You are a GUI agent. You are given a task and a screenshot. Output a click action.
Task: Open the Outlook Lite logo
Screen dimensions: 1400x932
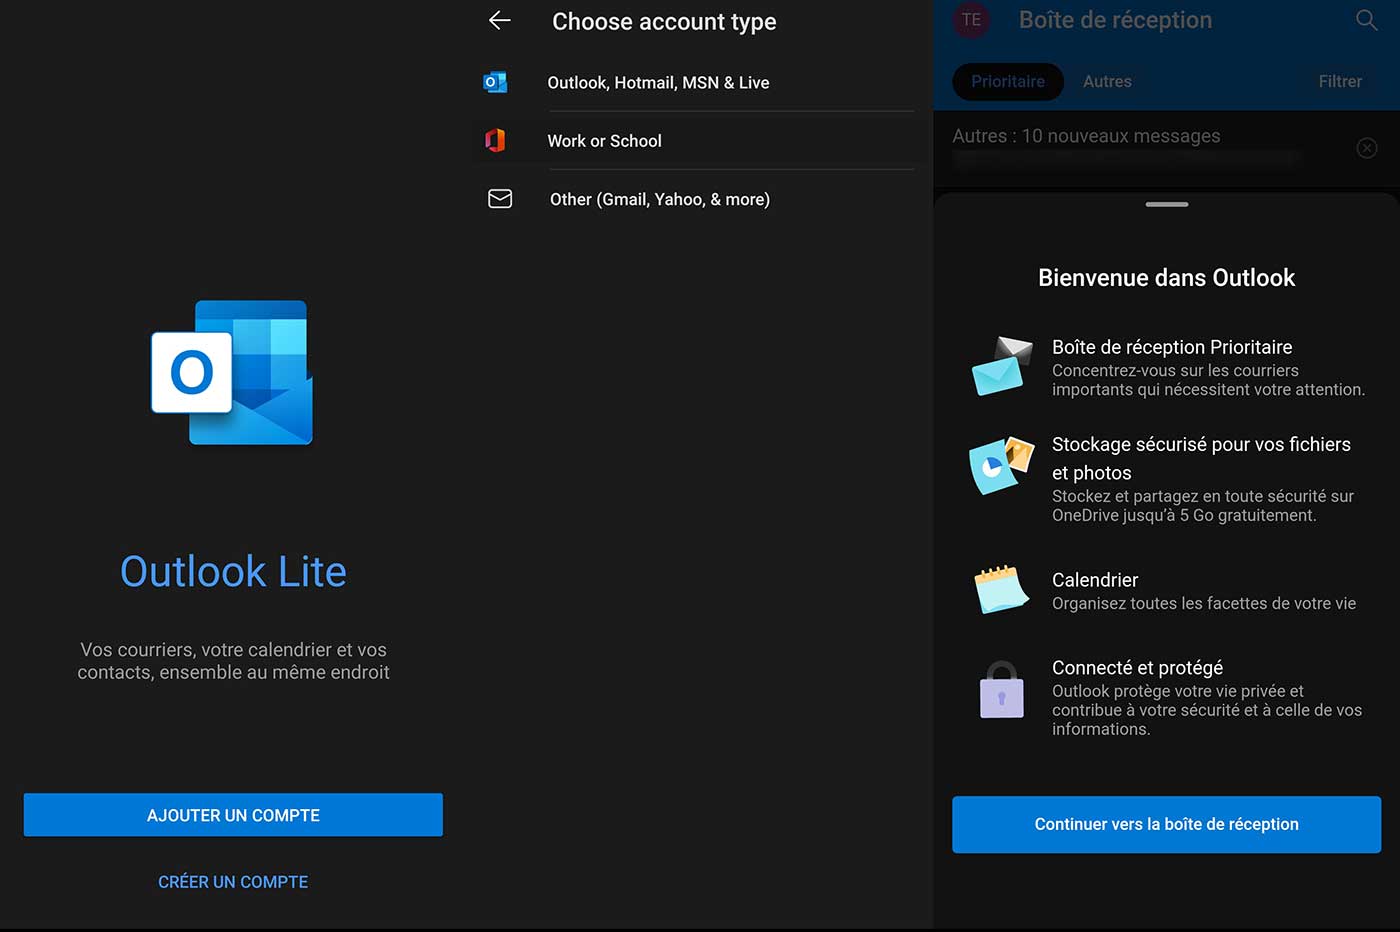point(232,373)
